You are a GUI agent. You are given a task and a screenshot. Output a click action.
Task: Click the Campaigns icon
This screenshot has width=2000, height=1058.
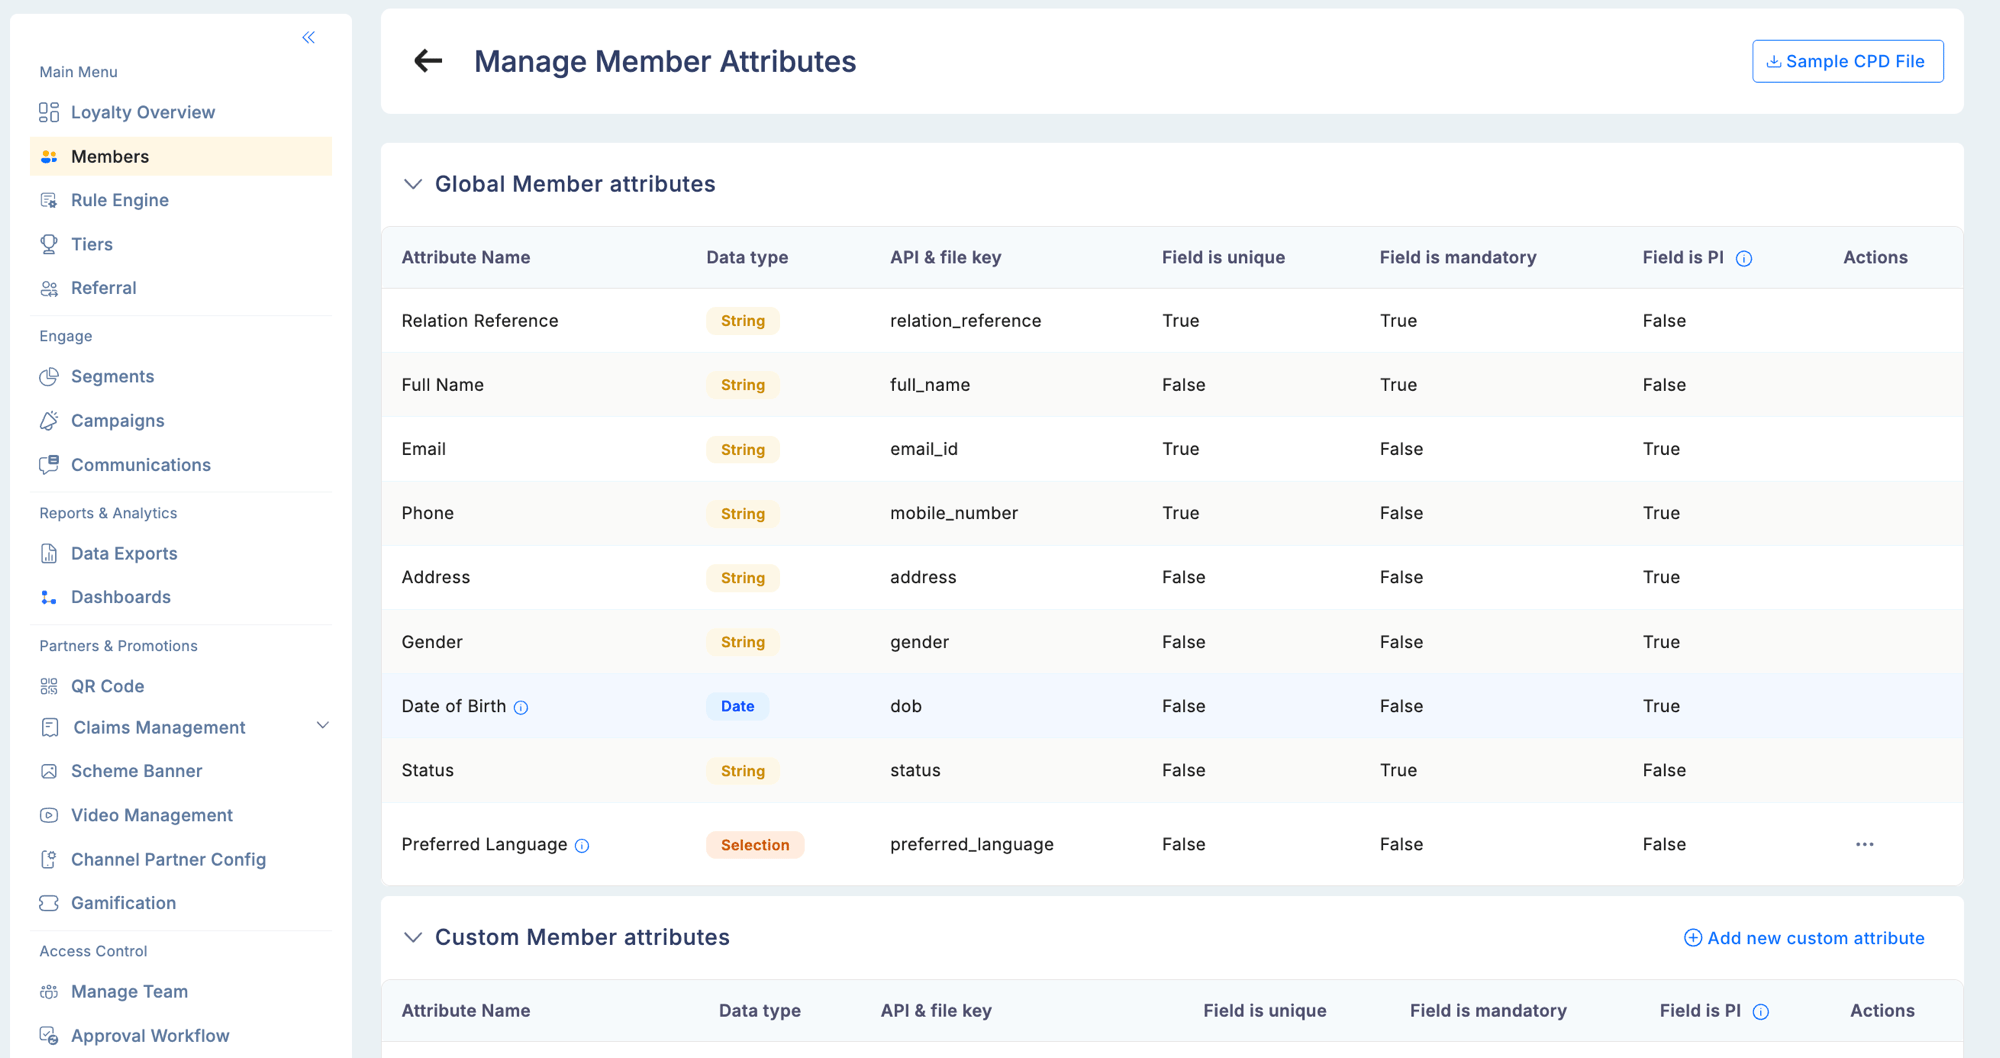point(49,421)
